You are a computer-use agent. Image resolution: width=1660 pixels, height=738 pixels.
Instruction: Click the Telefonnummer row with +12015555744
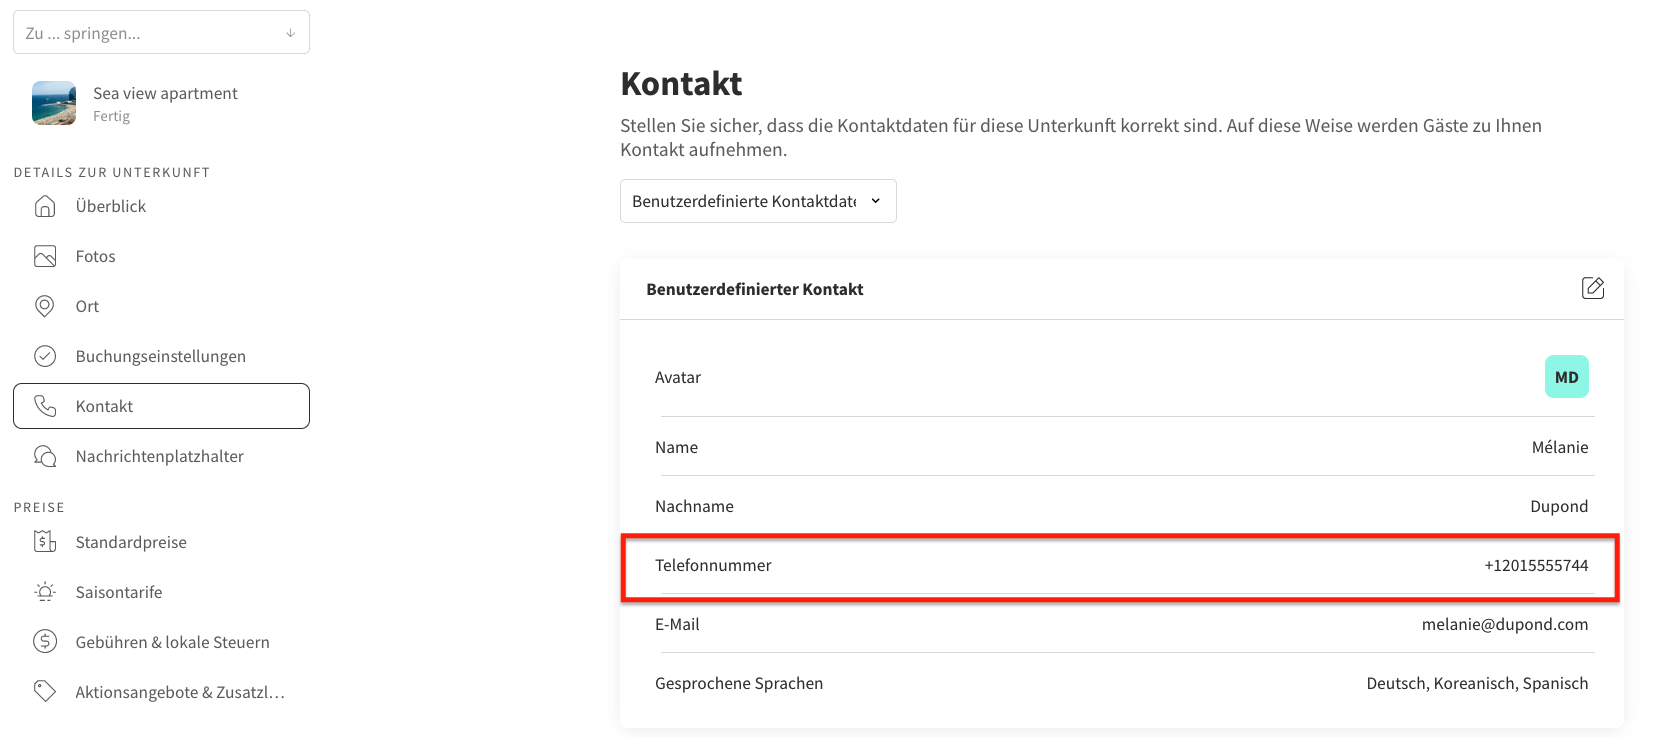point(1121,566)
